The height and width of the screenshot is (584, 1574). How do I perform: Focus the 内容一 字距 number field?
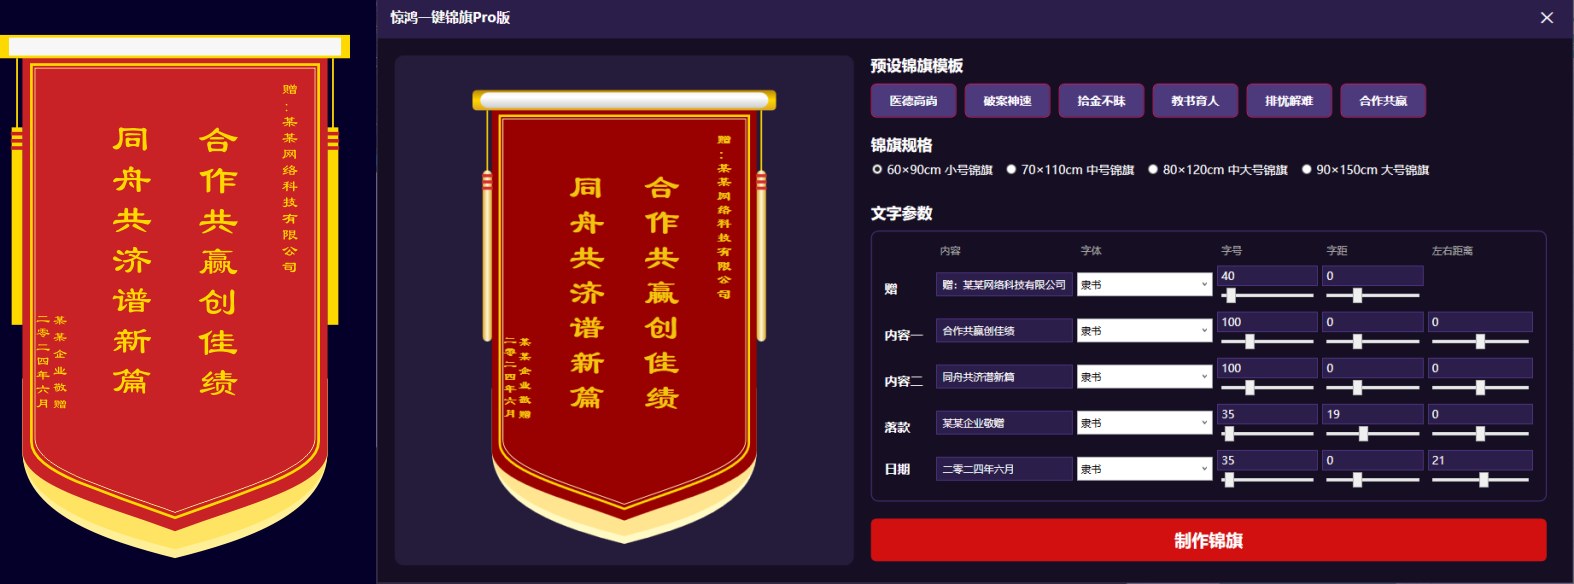(1372, 322)
